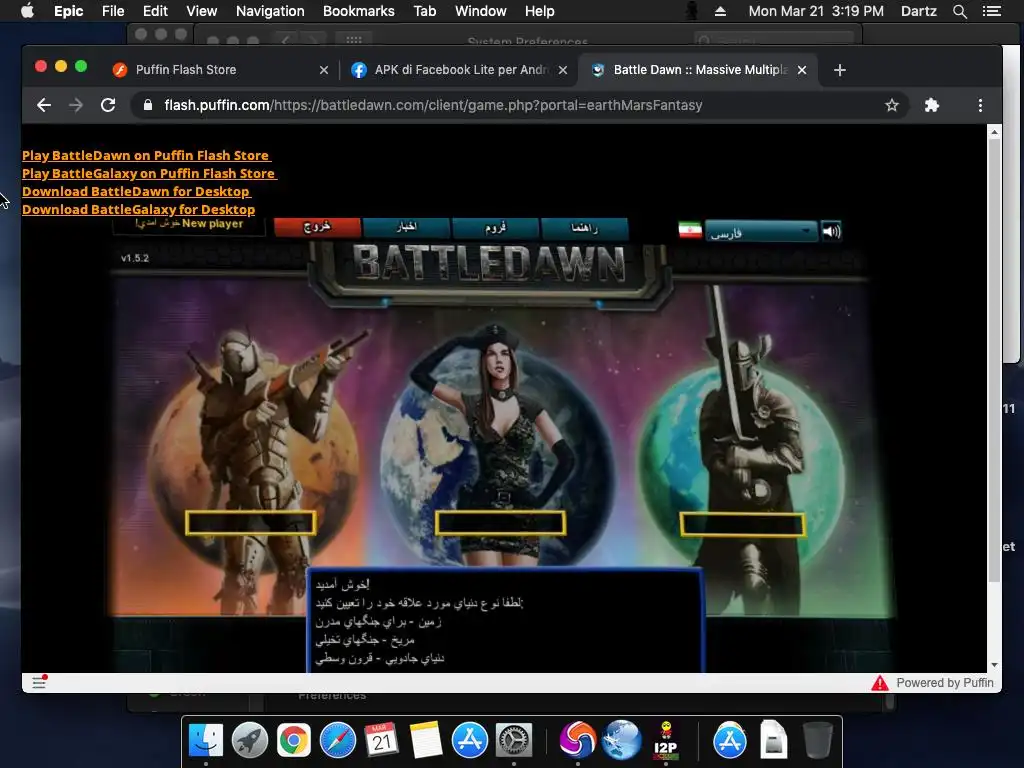1024x768 pixels.
Task: Launch Safari from the Dock
Action: click(x=338, y=741)
